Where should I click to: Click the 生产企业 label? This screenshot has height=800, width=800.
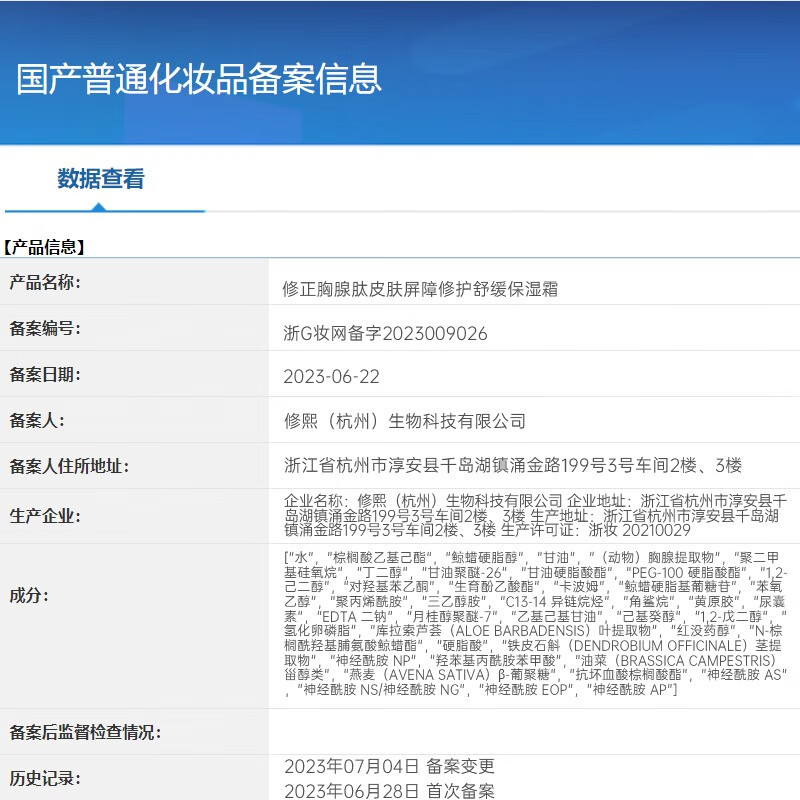click(x=45, y=516)
